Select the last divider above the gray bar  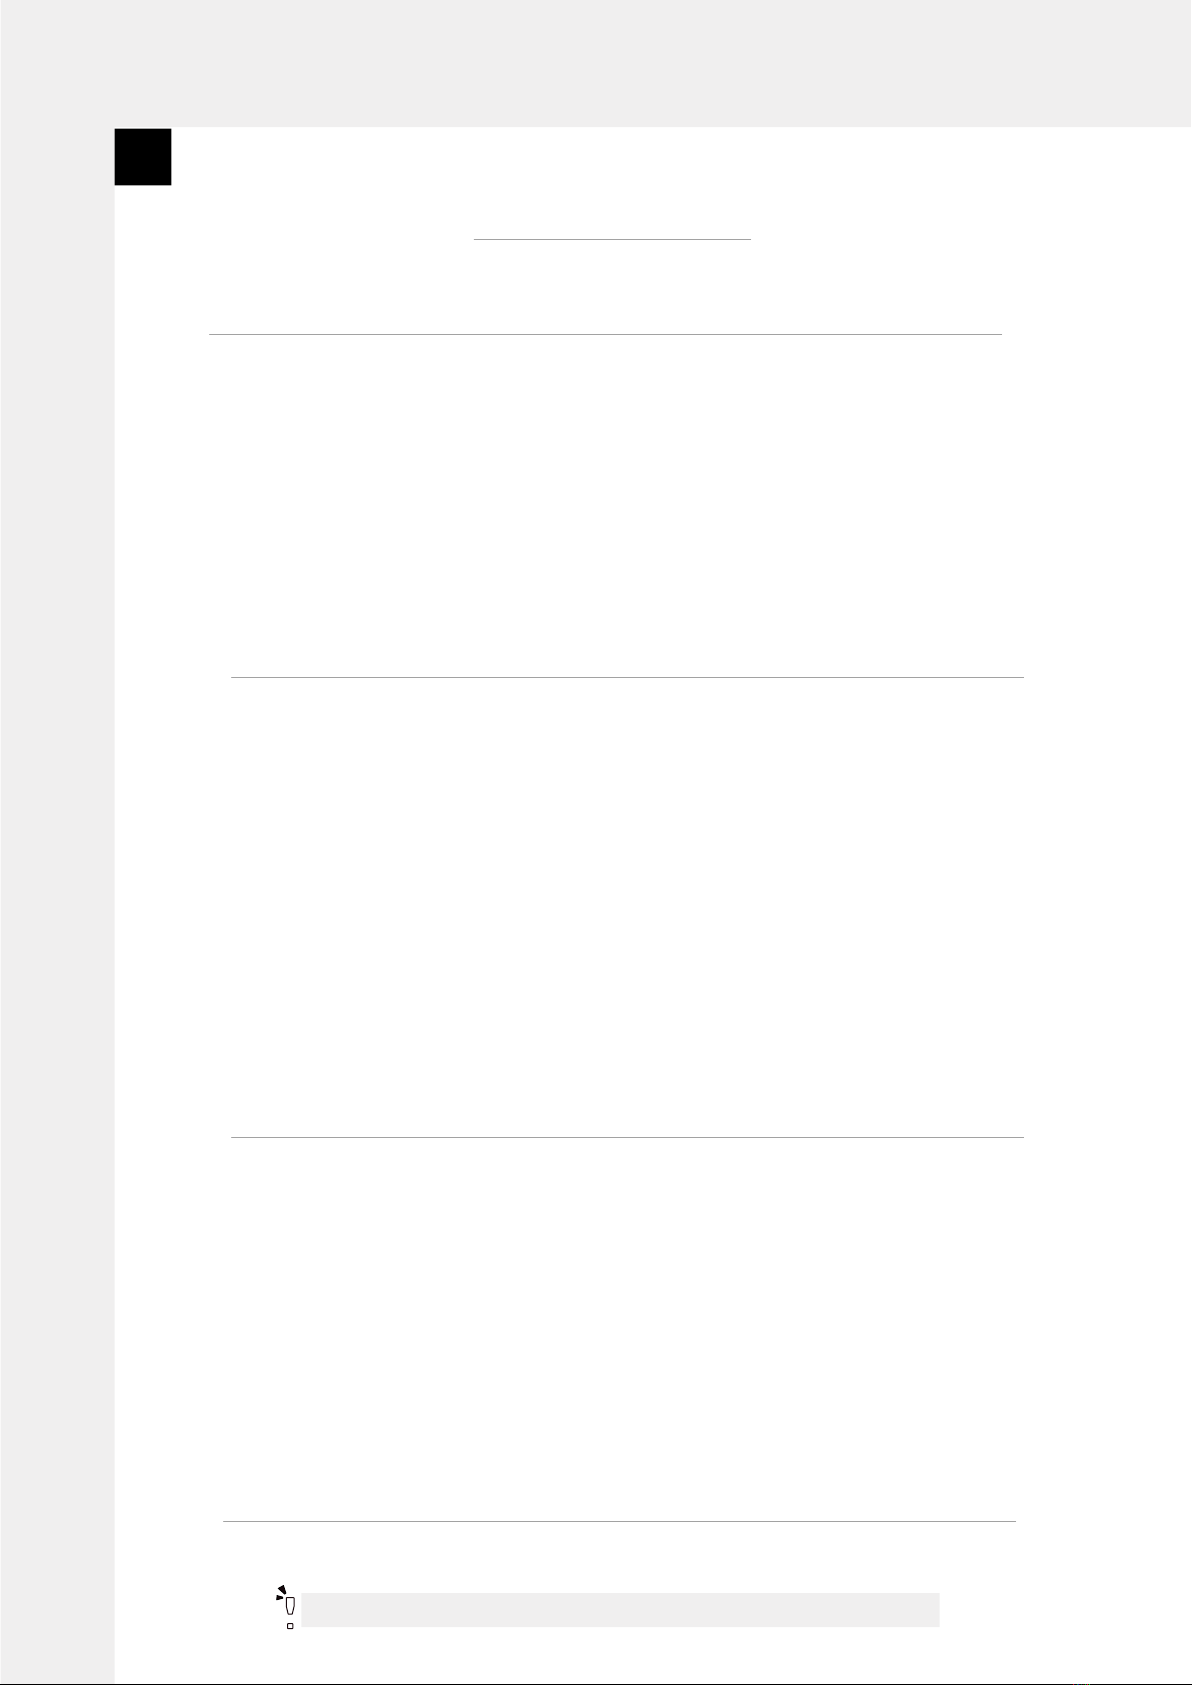click(619, 1521)
